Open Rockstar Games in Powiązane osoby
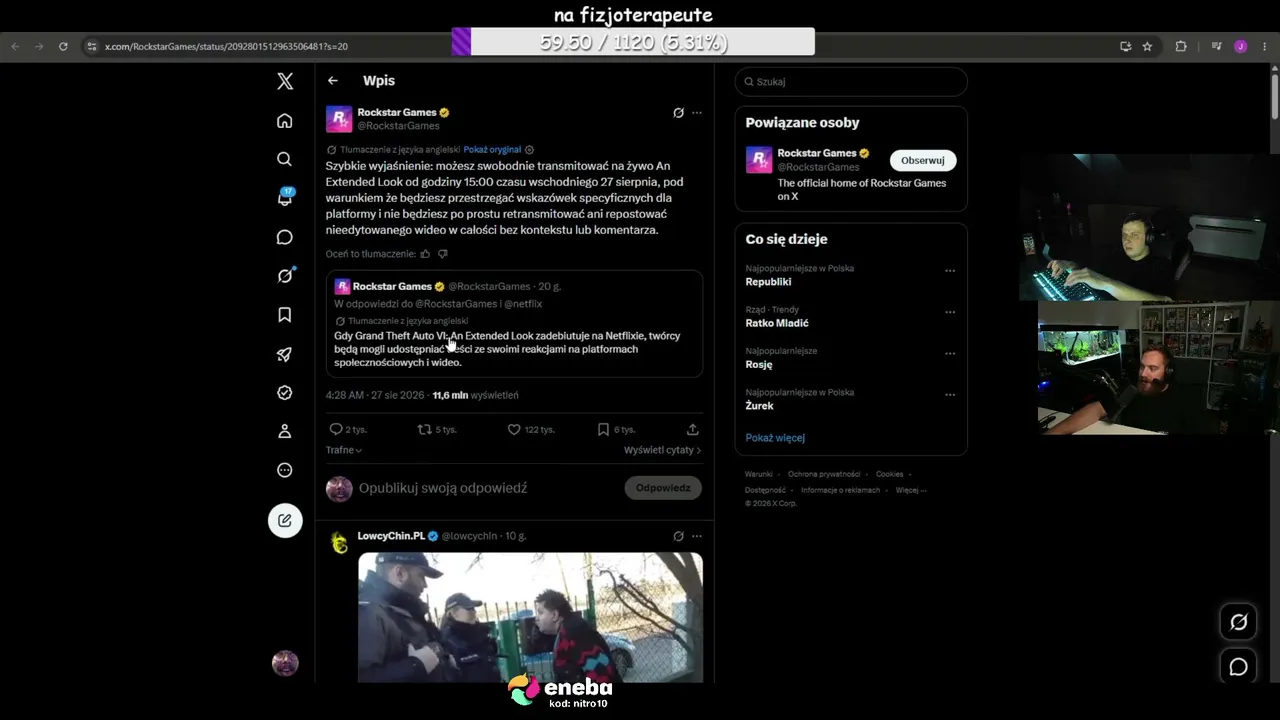The width and height of the screenshot is (1280, 720). pos(817,153)
